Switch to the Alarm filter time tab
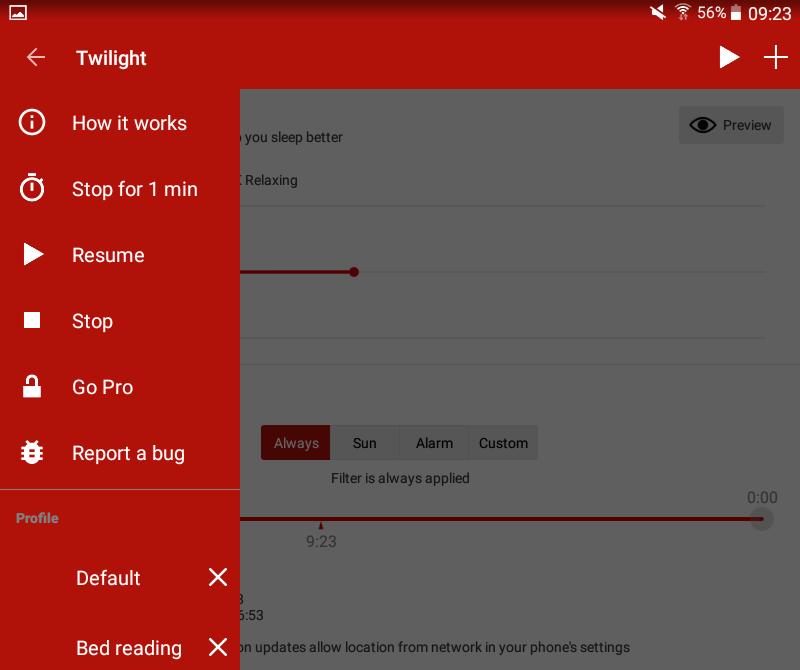The image size is (800, 670). [434, 443]
